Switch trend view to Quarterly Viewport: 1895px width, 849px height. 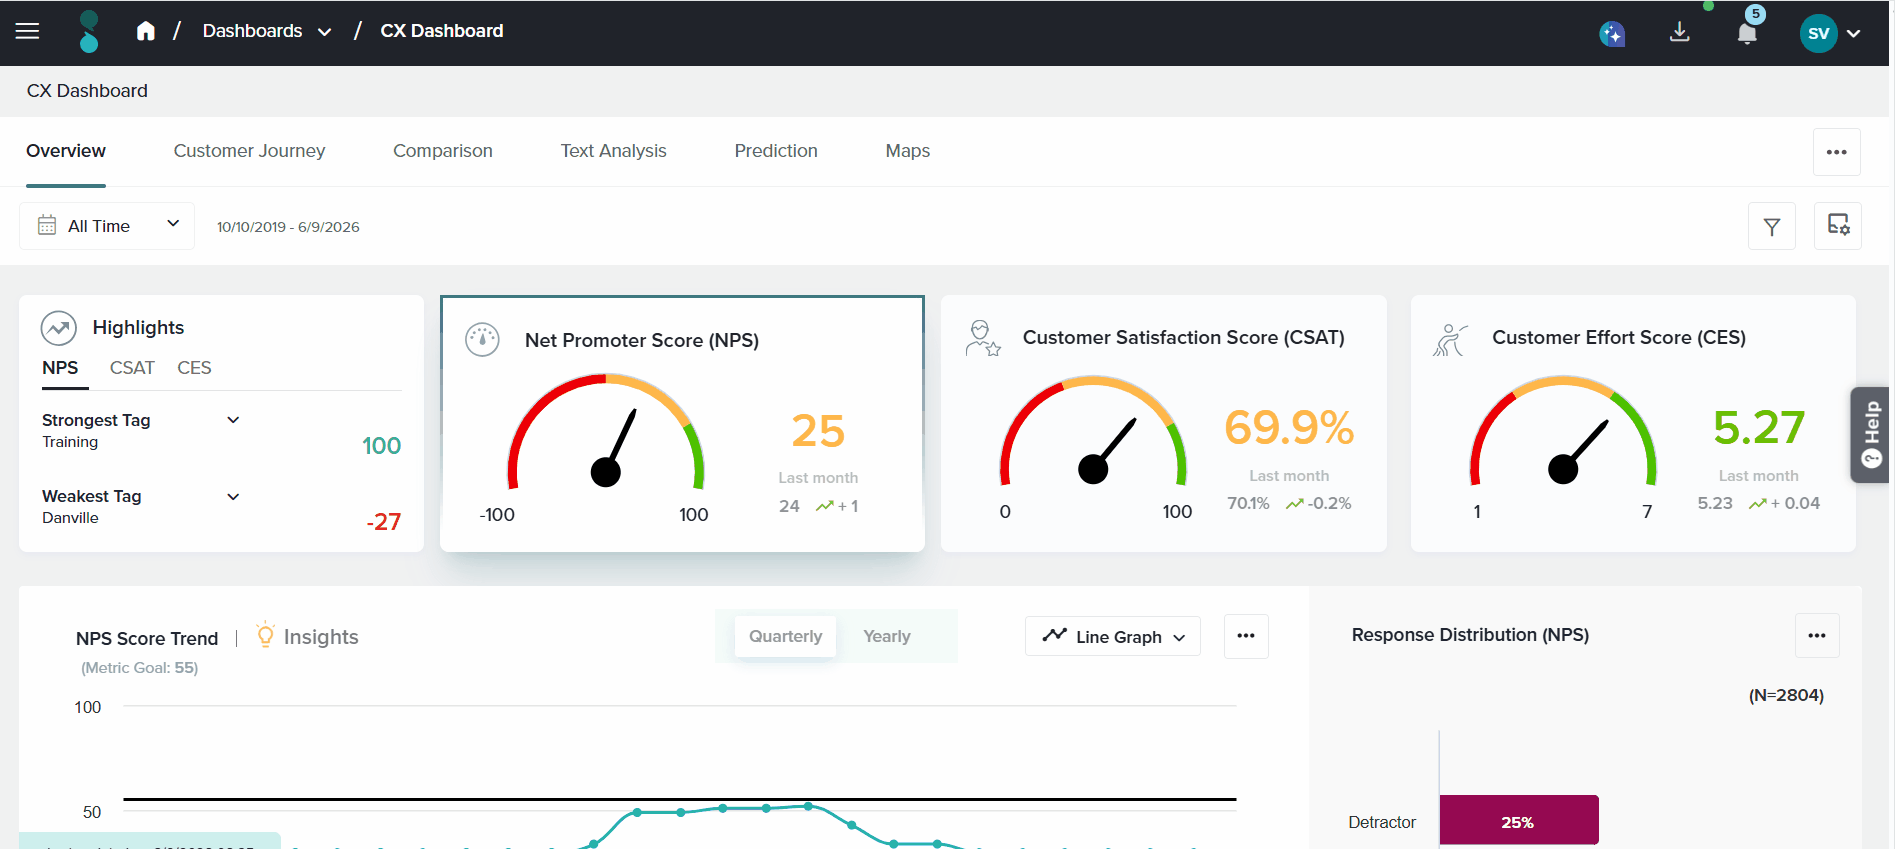tap(786, 636)
